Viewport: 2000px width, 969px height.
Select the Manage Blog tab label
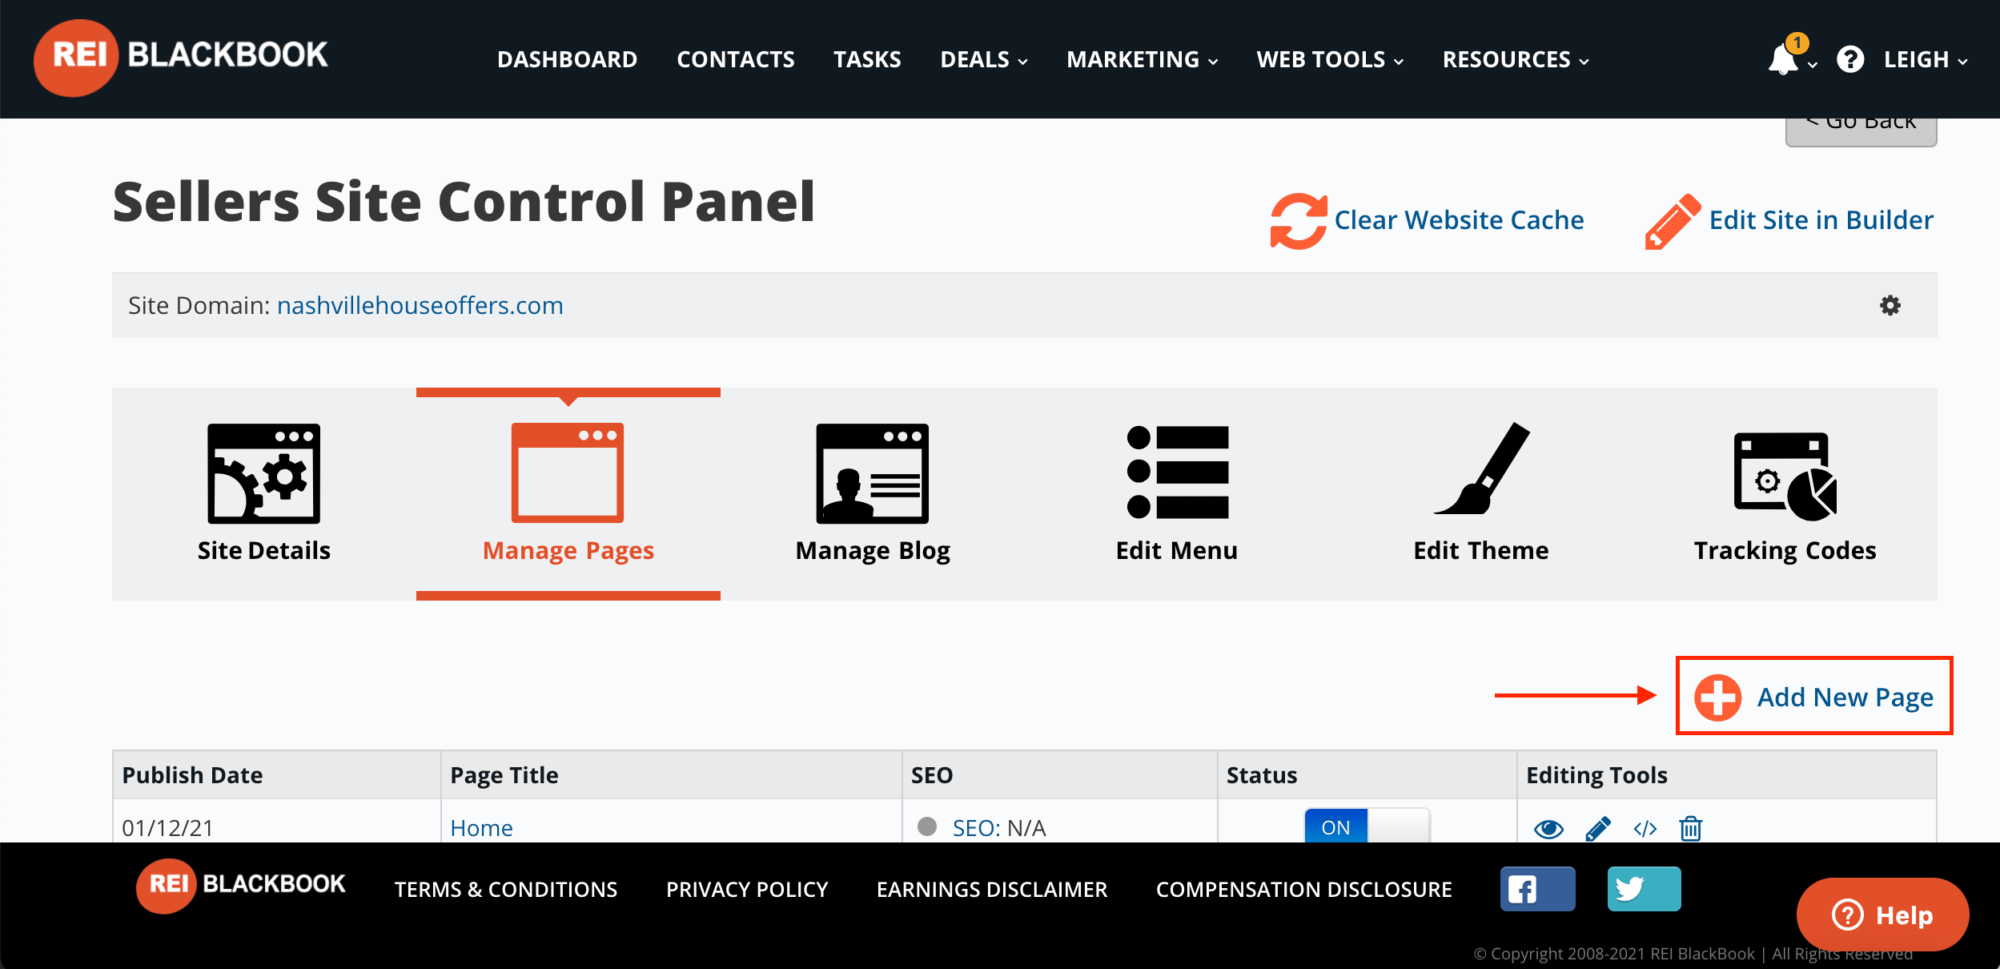pyautogui.click(x=873, y=551)
